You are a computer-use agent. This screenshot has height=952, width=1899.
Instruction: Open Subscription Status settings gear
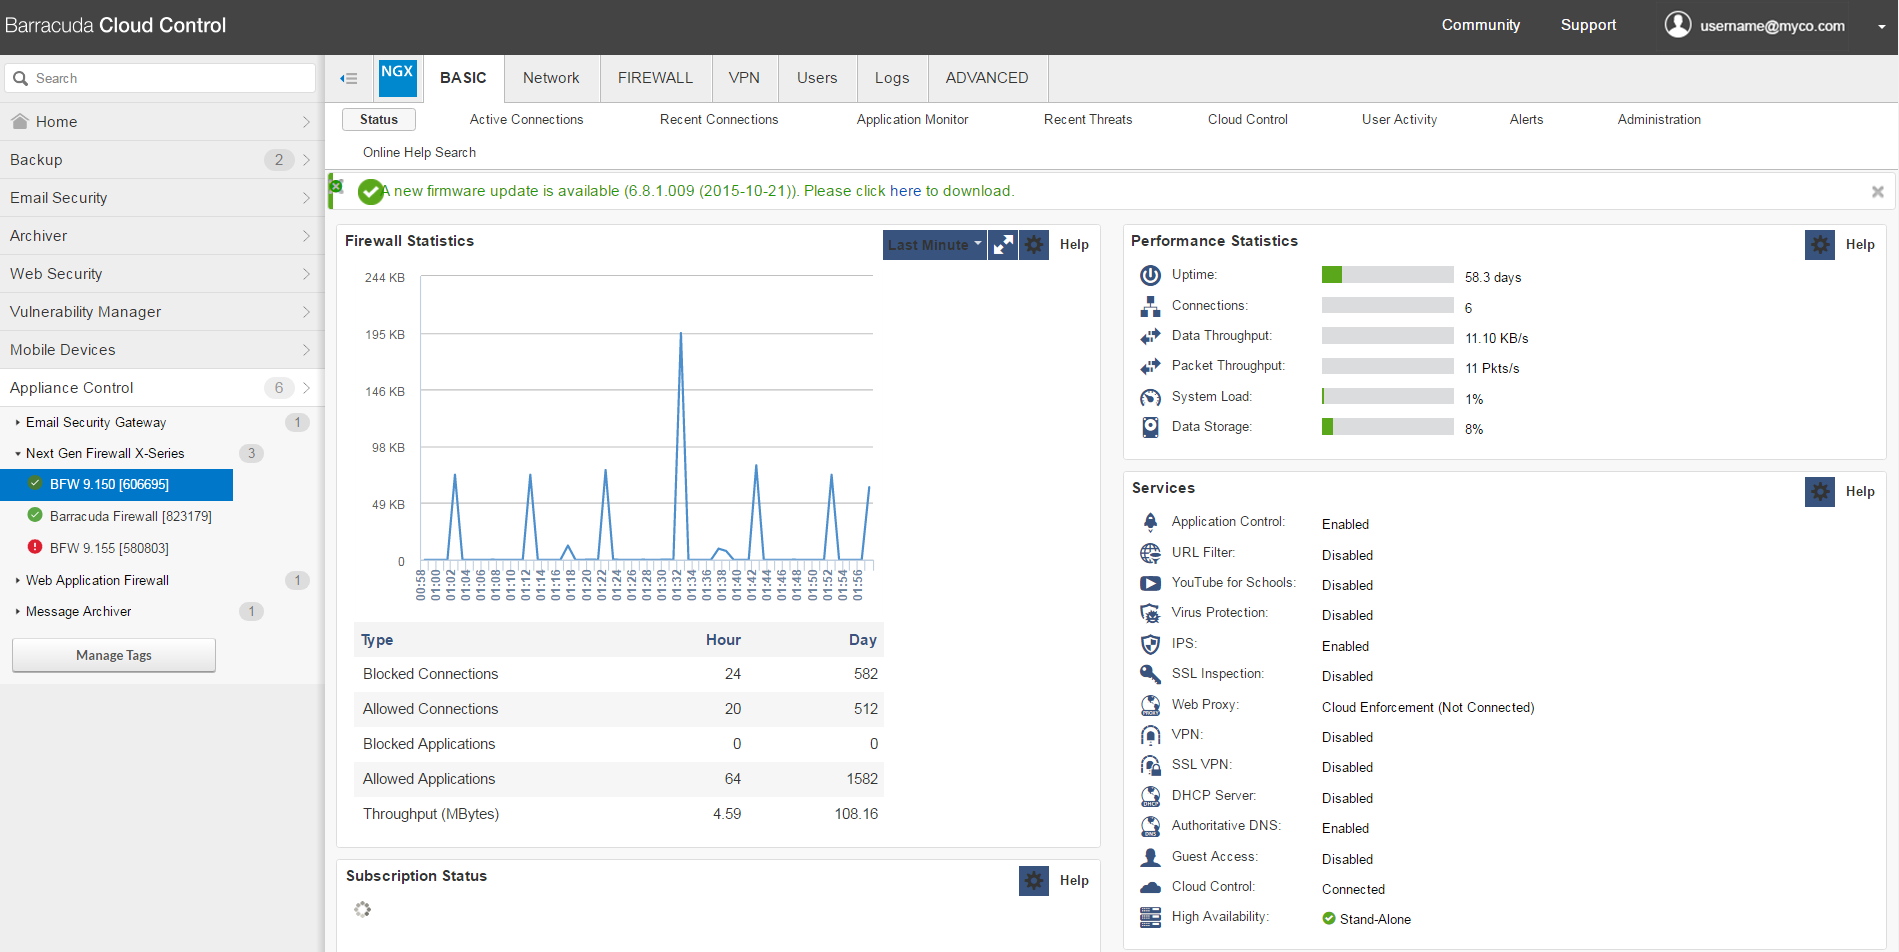[x=1034, y=880]
